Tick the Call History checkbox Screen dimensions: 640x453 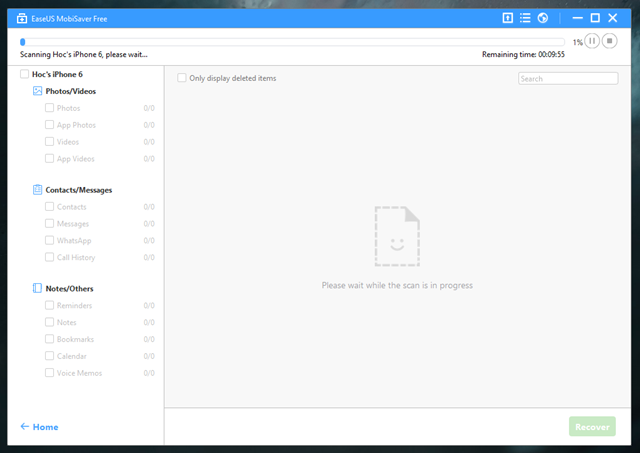[49, 257]
